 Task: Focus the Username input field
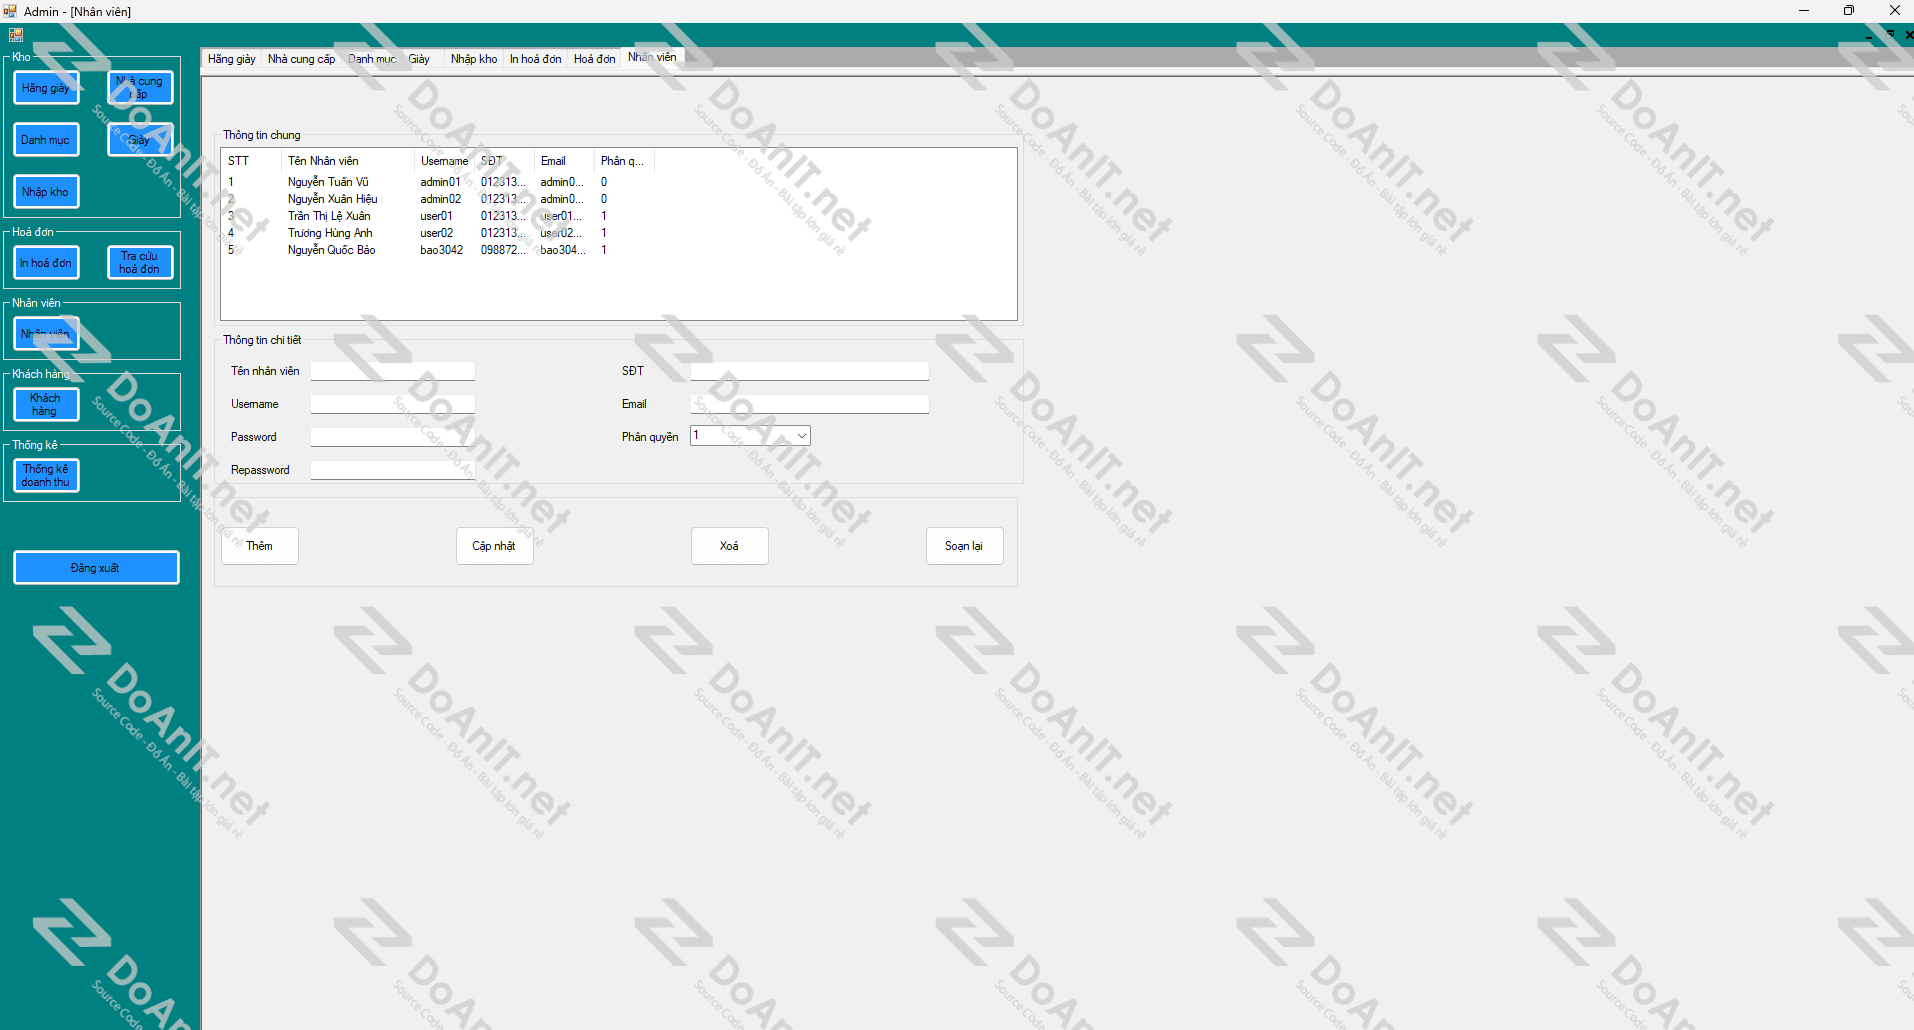coord(392,404)
